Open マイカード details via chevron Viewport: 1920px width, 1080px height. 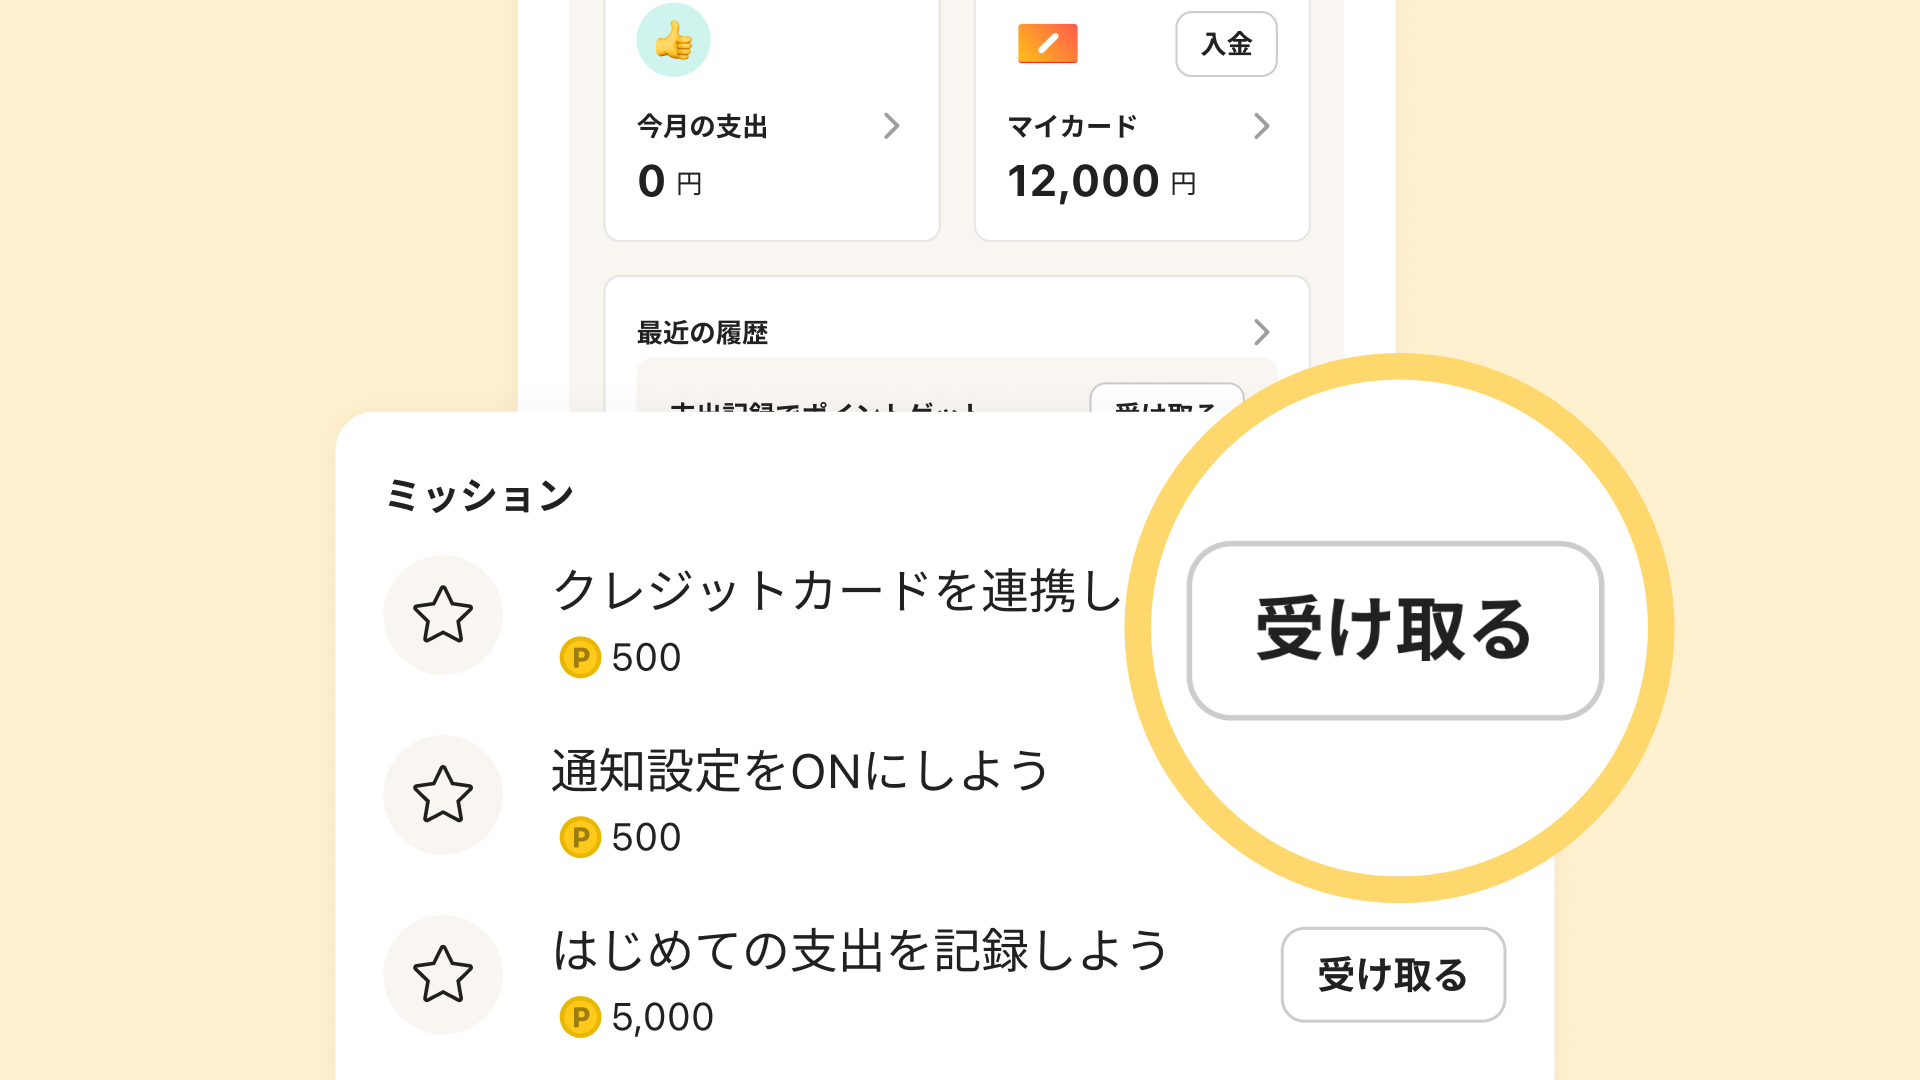pyautogui.click(x=1261, y=126)
